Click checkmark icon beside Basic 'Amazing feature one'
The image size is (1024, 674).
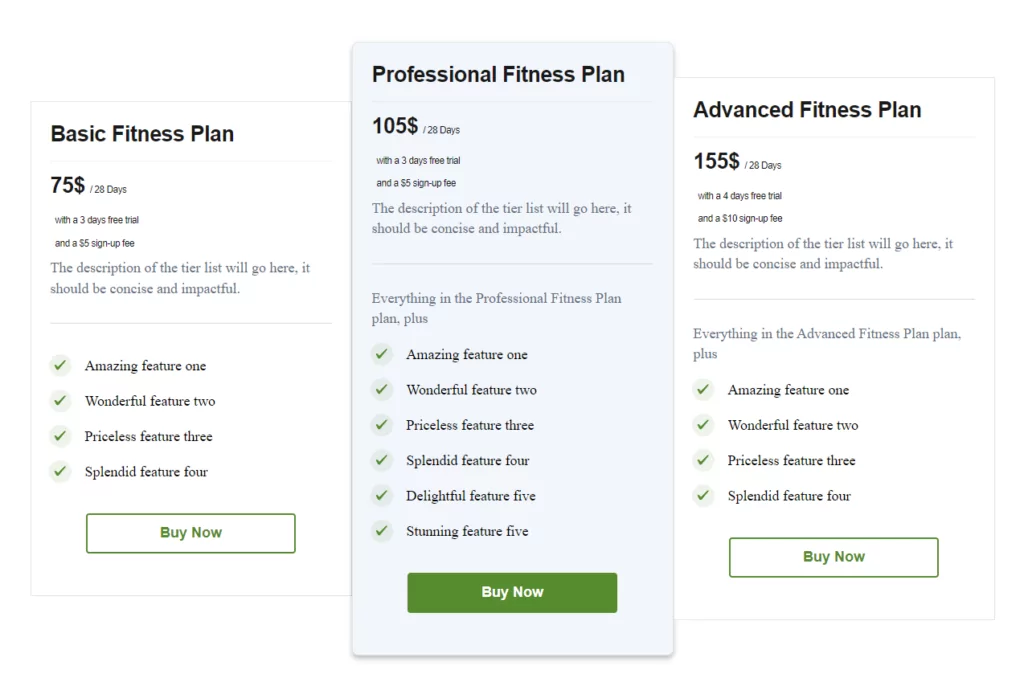(x=61, y=366)
